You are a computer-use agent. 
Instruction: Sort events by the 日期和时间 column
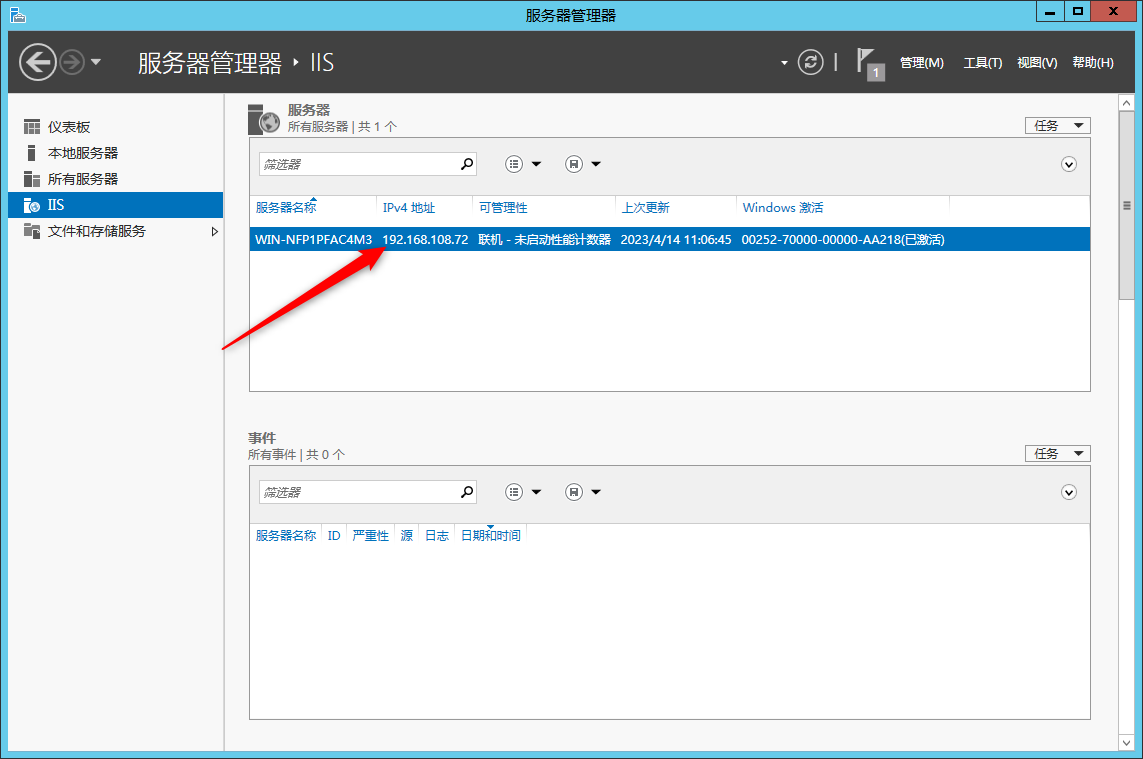(x=491, y=536)
